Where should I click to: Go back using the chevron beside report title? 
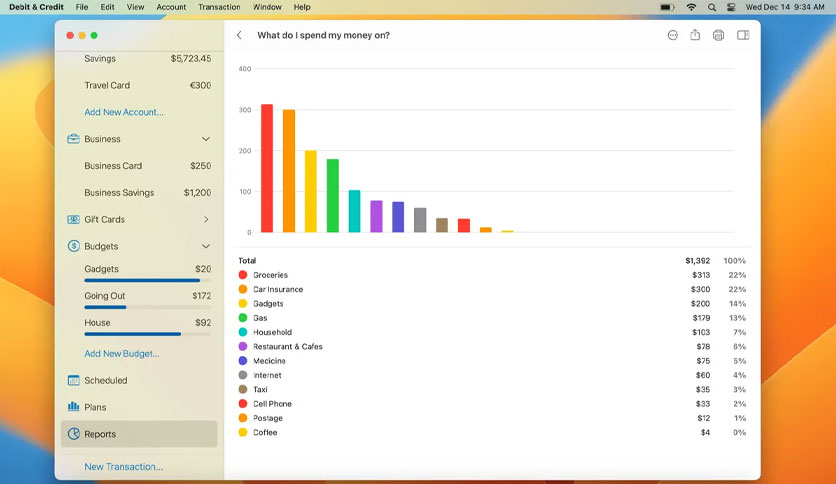tap(239, 35)
